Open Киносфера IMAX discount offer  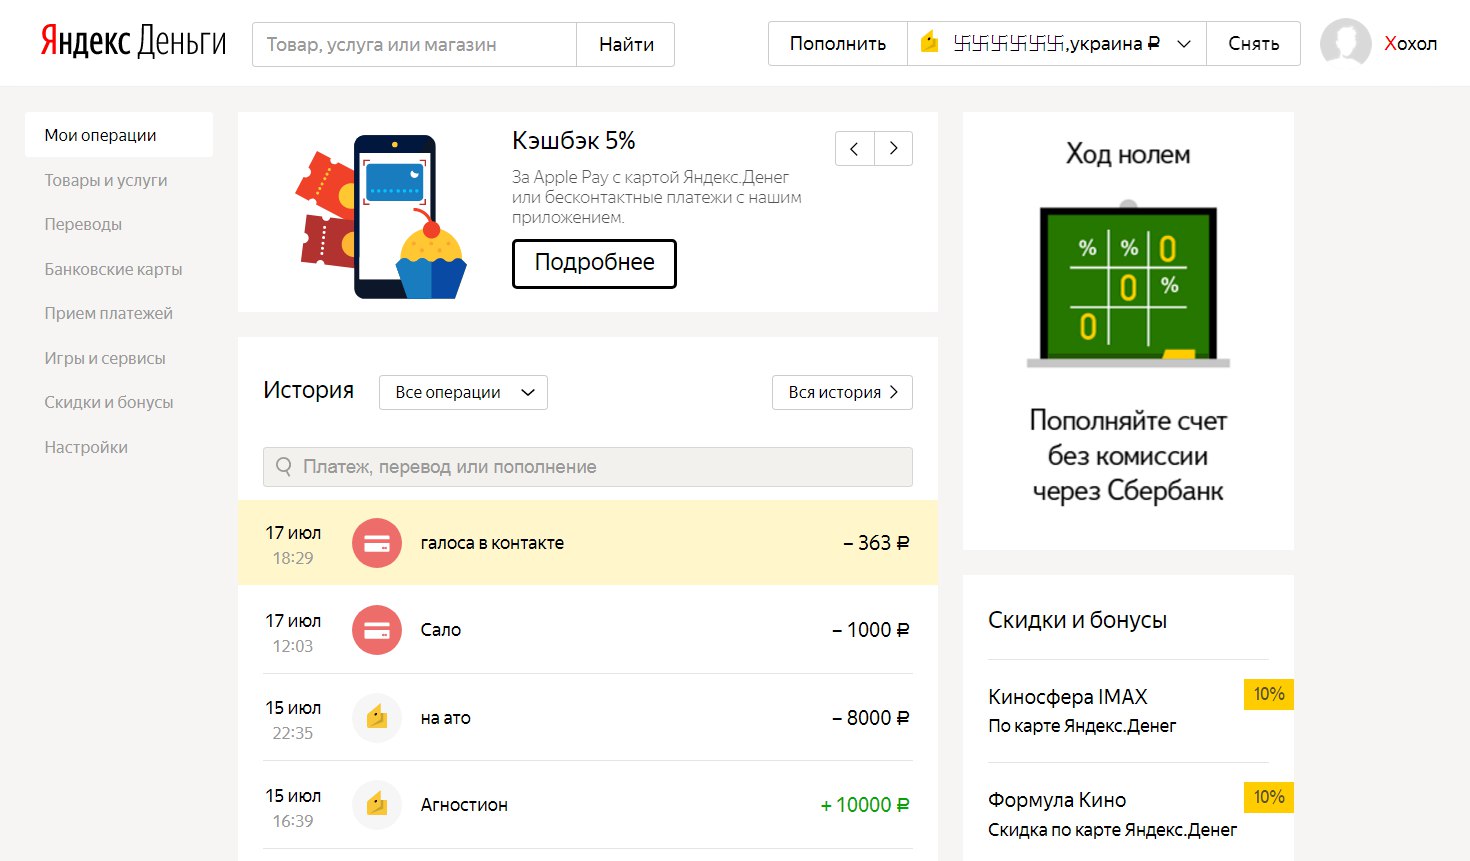pyautogui.click(x=1068, y=697)
